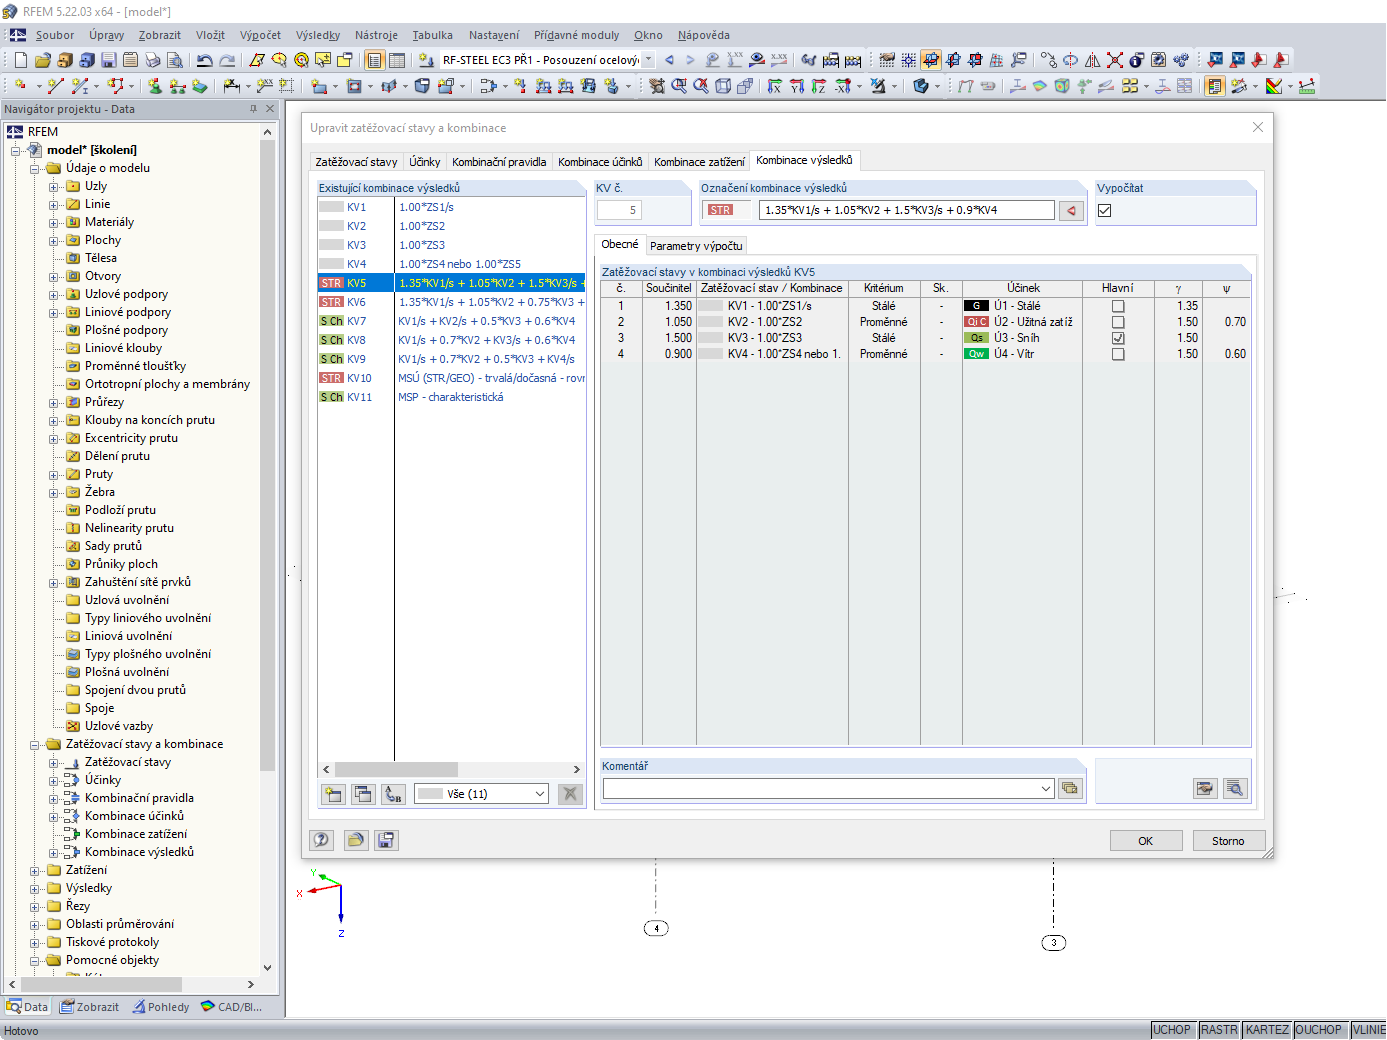
Task: Click red Qi C swatch for Ú2
Action: coord(976,322)
